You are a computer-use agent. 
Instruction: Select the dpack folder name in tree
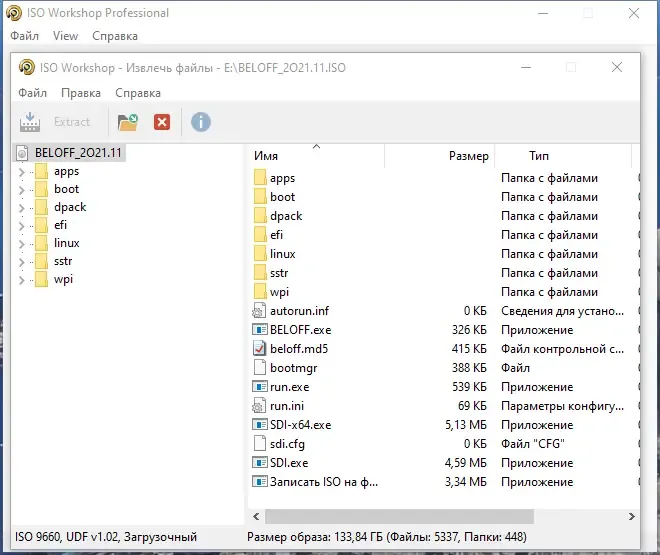pyautogui.click(x=70, y=207)
